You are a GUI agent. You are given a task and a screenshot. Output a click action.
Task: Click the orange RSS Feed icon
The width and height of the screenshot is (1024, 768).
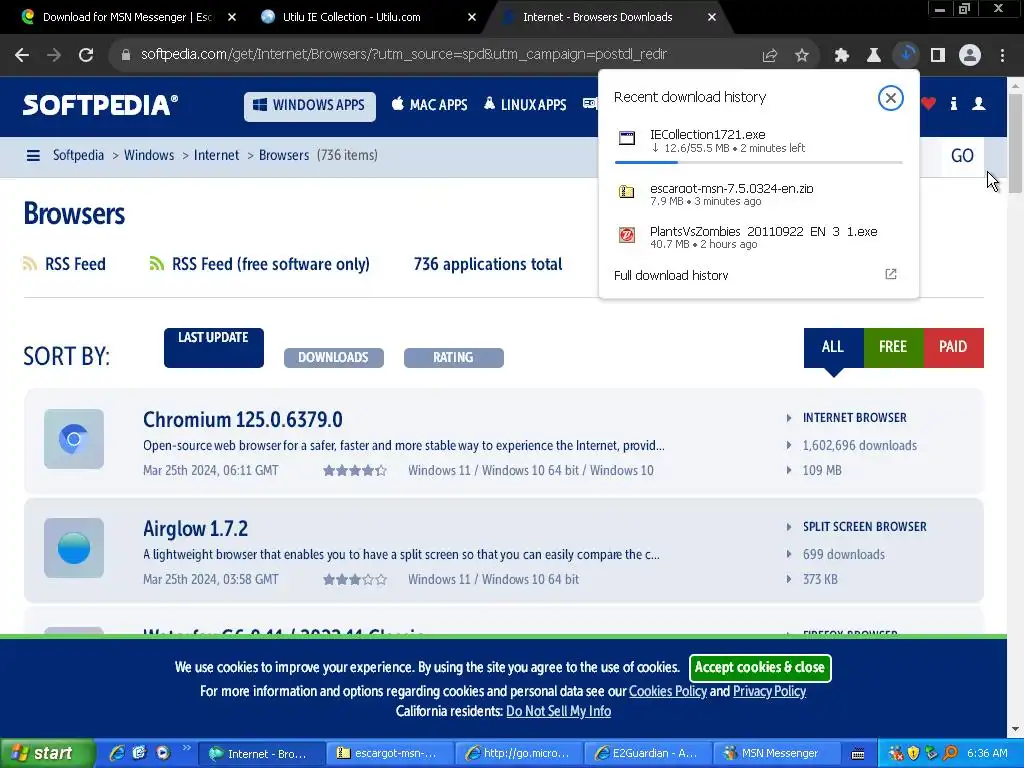coord(30,264)
